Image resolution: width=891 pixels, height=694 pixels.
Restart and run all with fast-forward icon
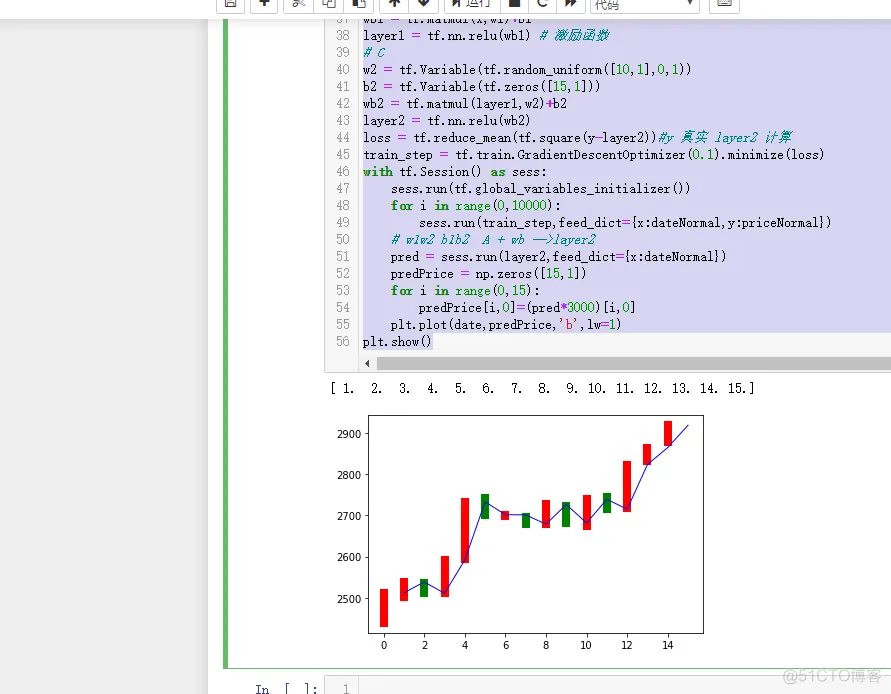571,4
